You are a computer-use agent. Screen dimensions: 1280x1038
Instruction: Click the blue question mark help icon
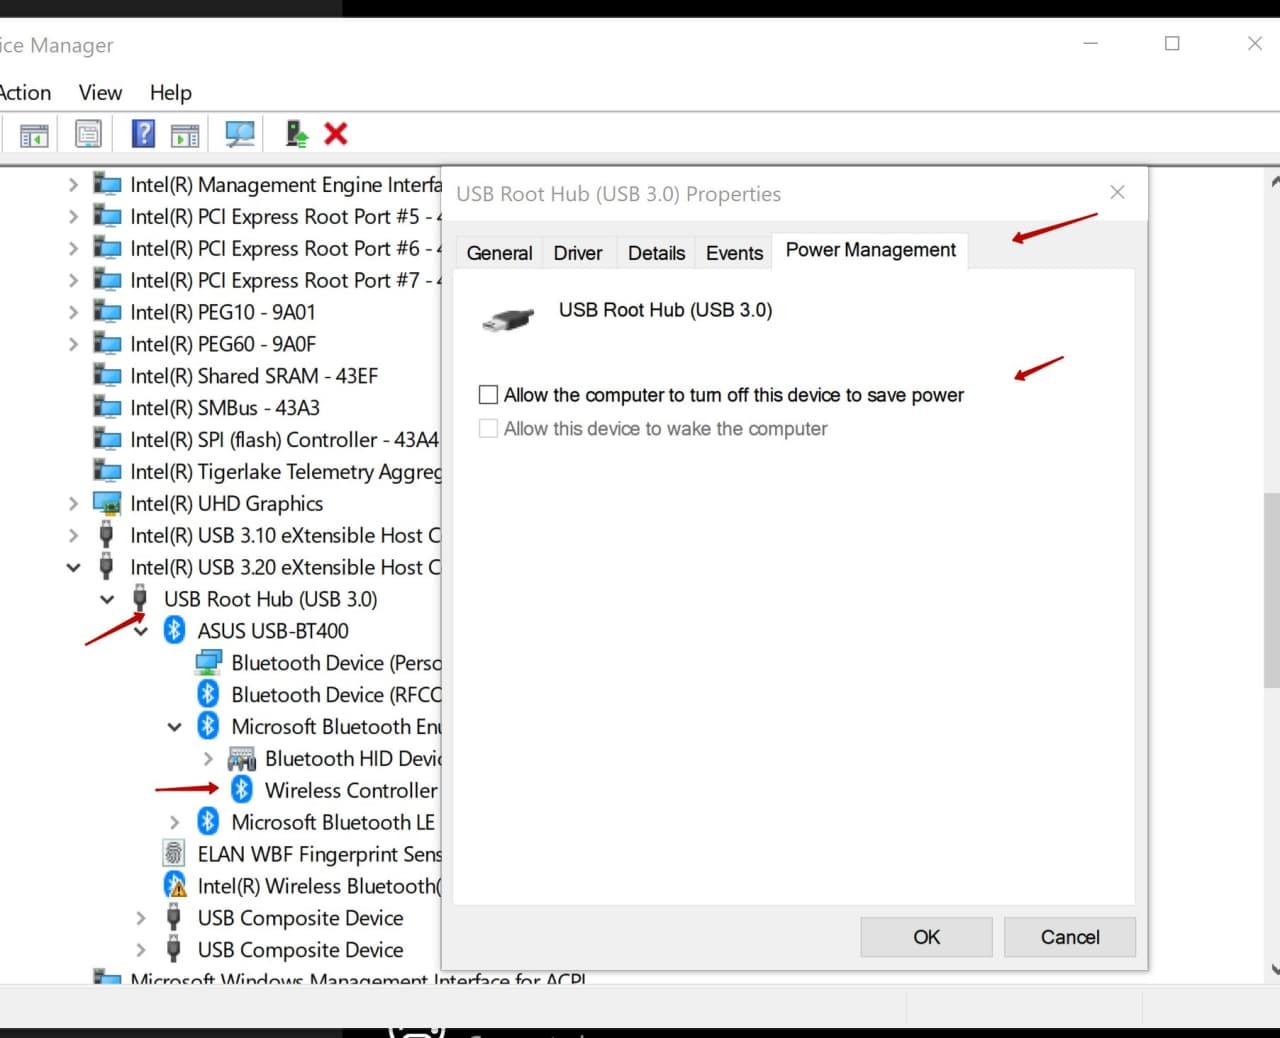[x=143, y=134]
